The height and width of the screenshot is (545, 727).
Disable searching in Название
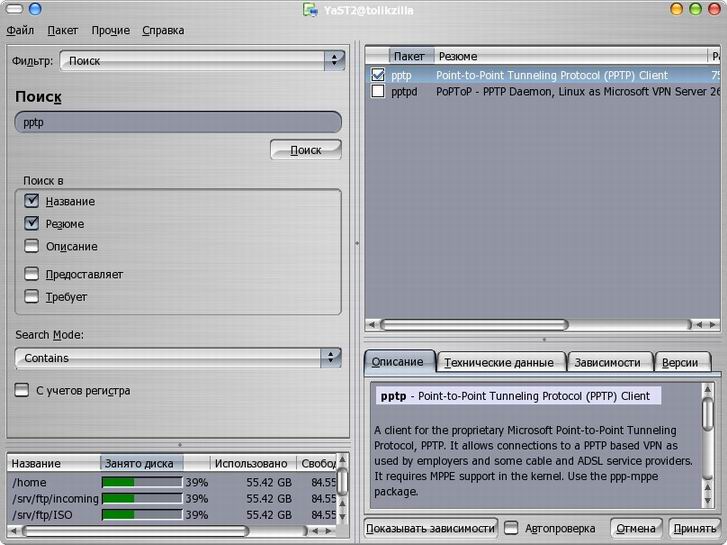pyautogui.click(x=32, y=201)
